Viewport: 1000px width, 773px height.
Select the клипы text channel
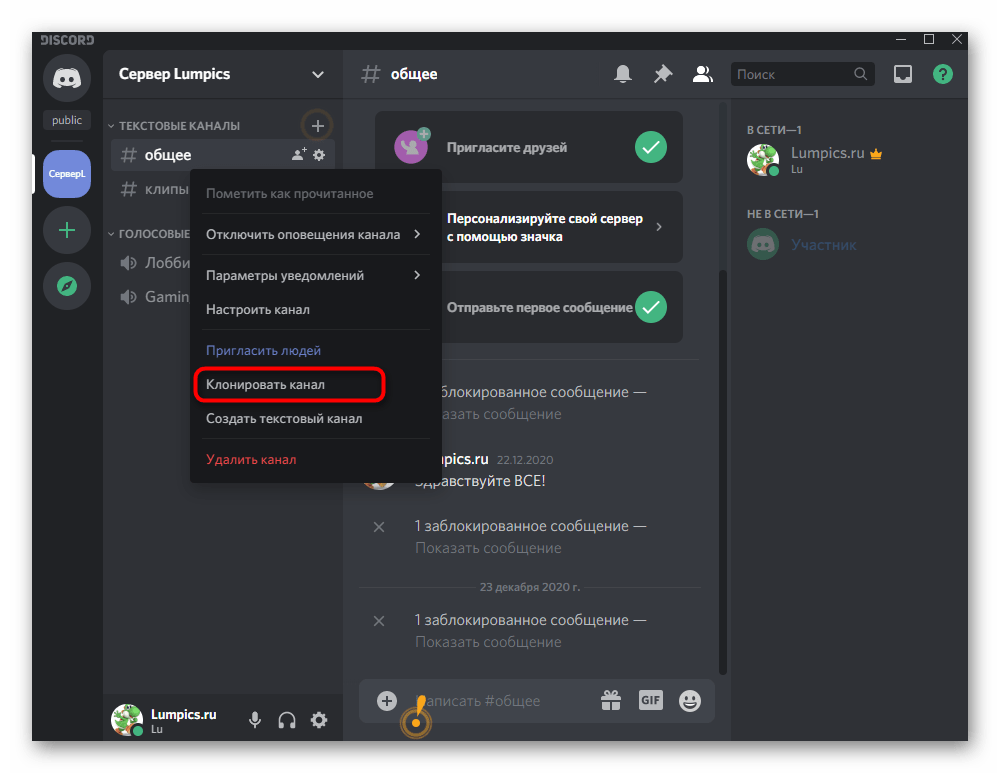[x=155, y=189]
